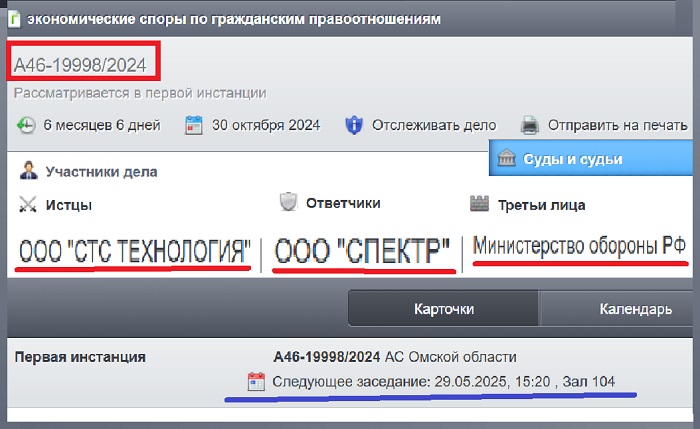This screenshot has width=700, height=429.
Task: Click the court name АС Омской области
Action: pos(450,357)
